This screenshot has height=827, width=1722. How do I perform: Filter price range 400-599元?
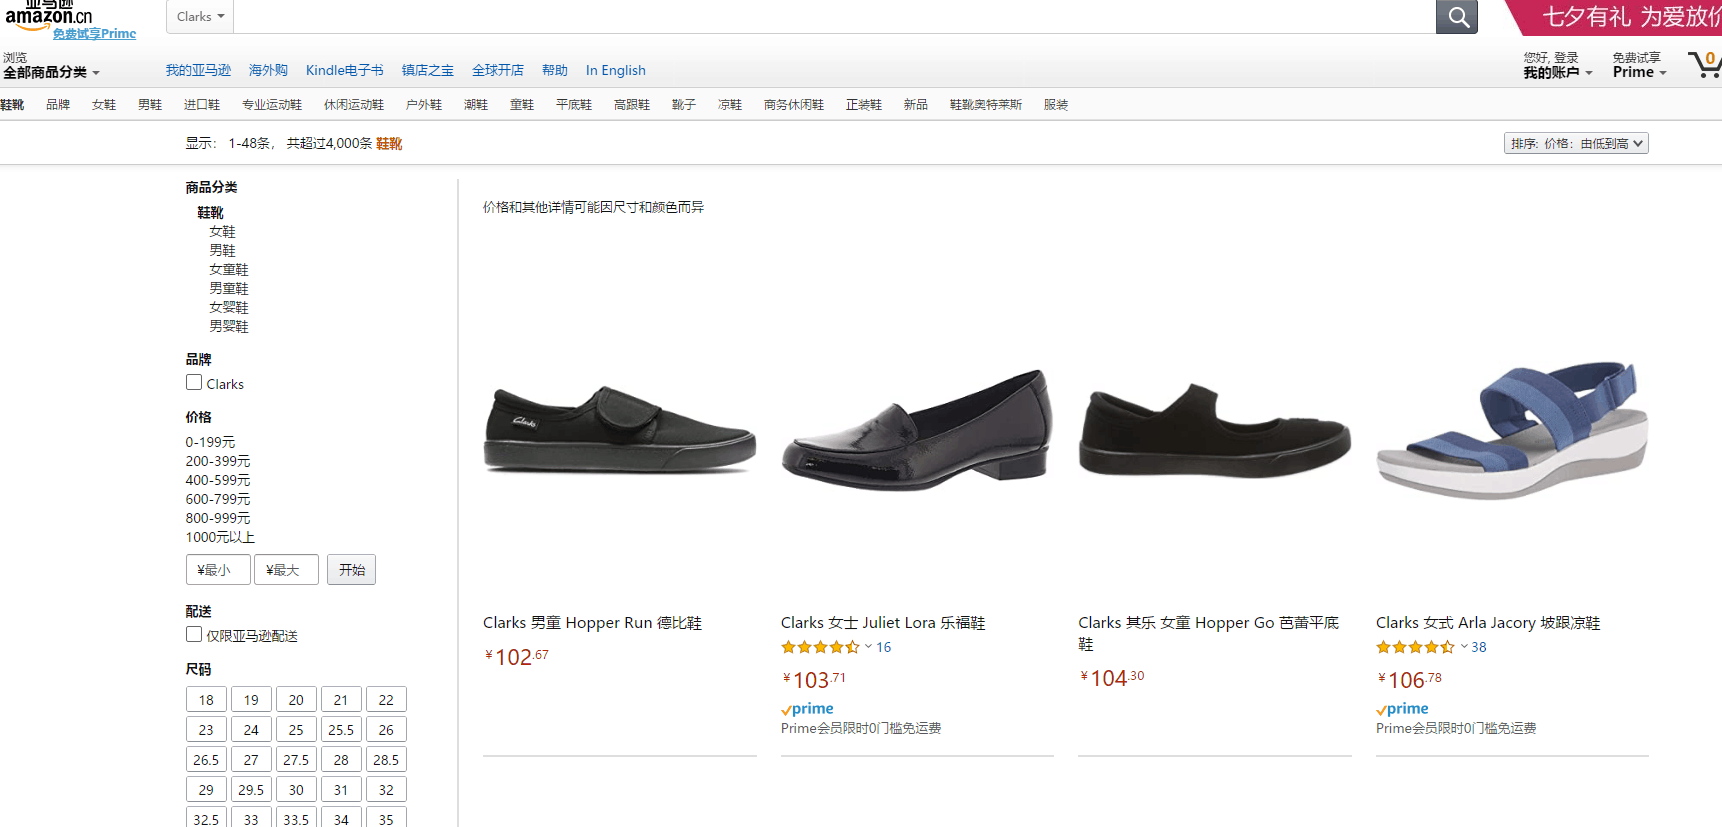(x=218, y=480)
